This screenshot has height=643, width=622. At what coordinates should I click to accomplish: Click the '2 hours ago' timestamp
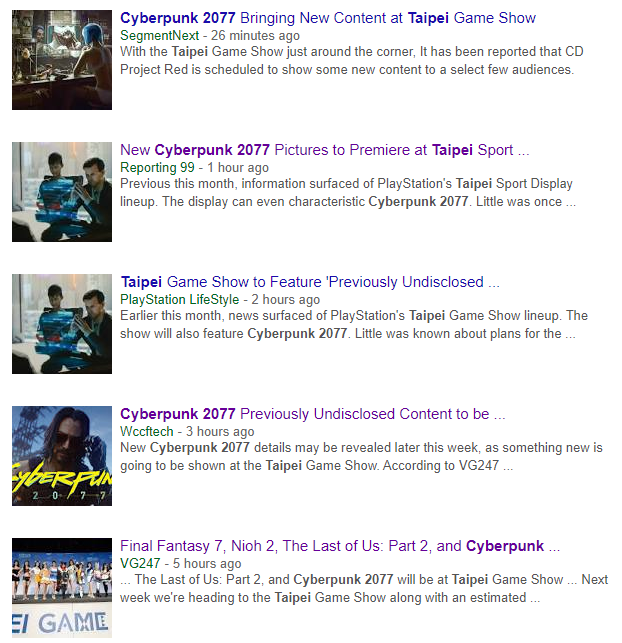(285, 300)
